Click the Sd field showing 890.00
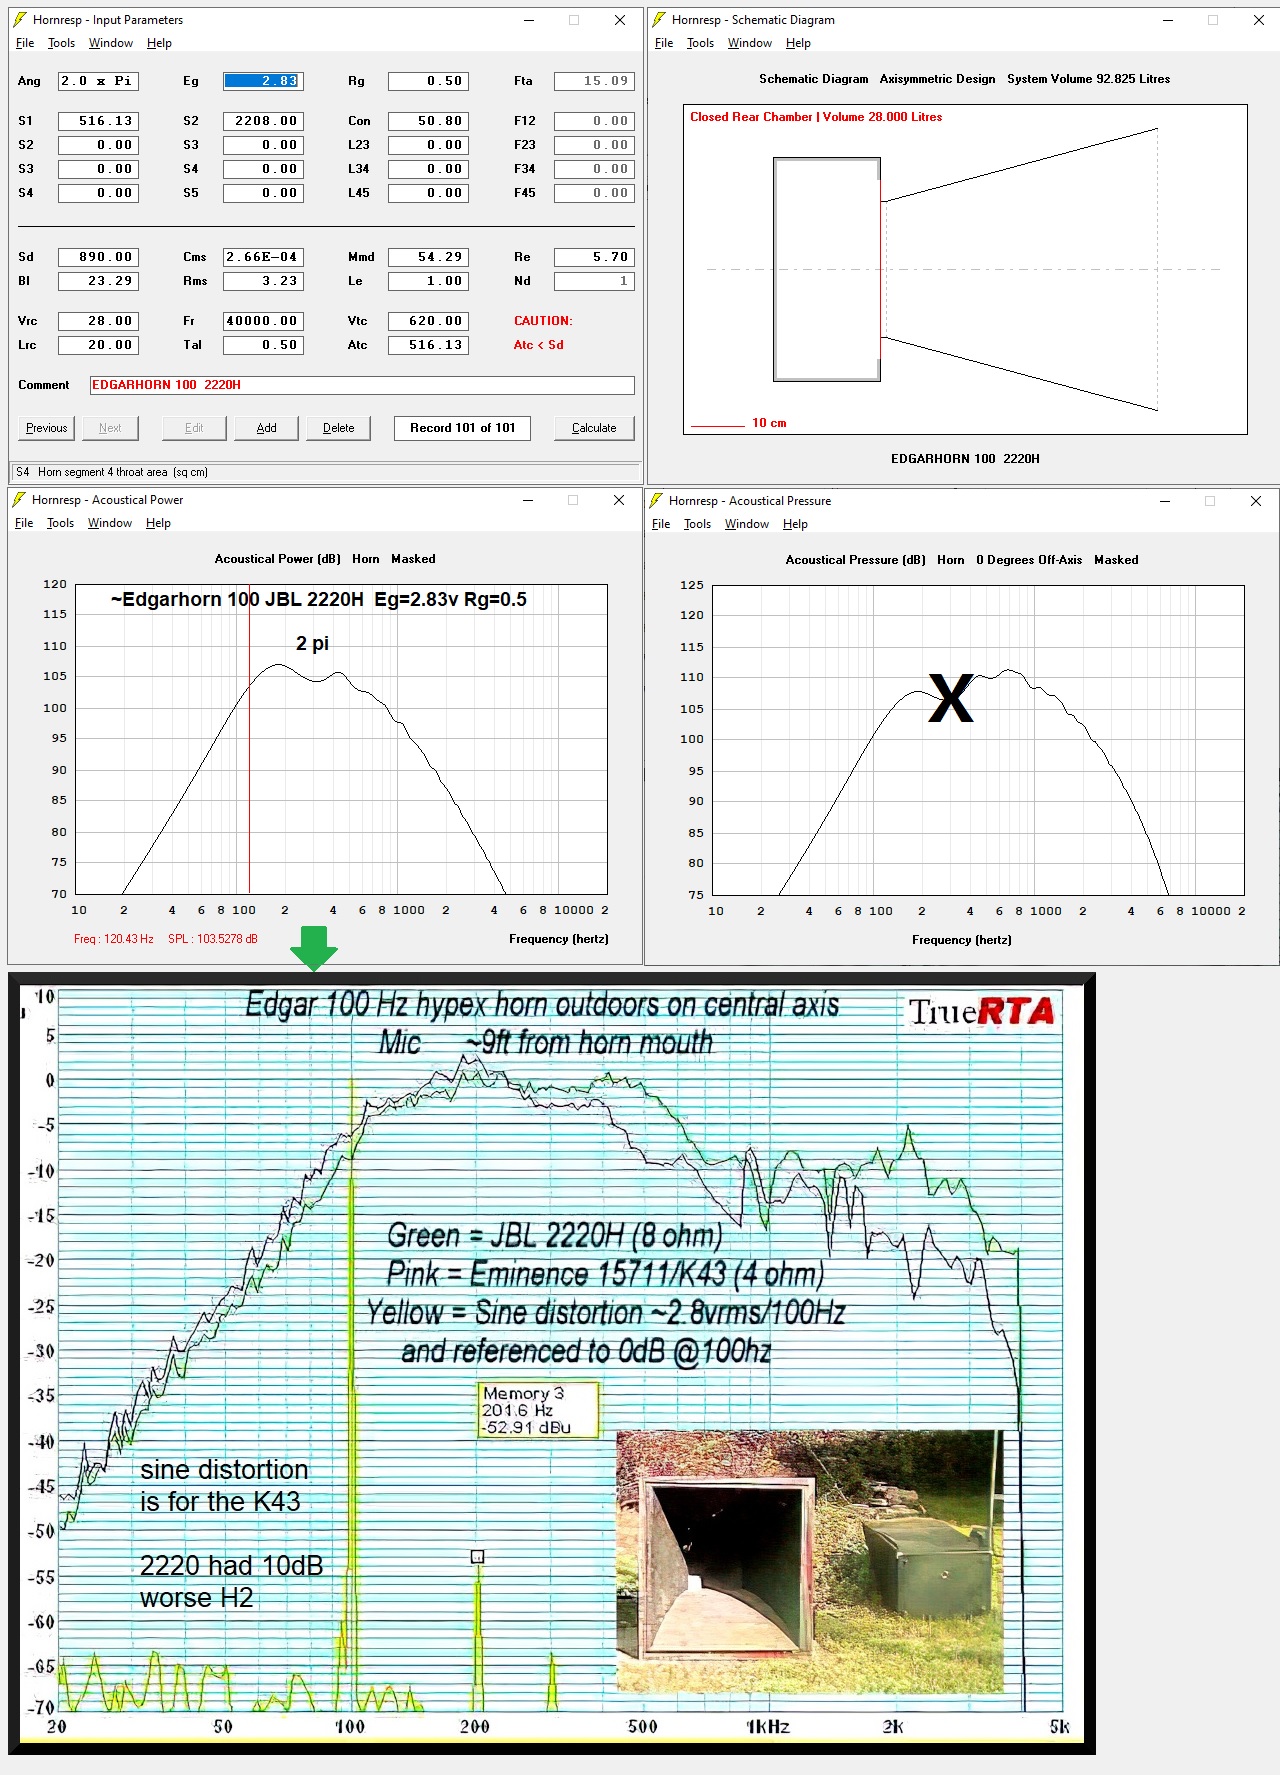The image size is (1280, 1775). pos(98,257)
